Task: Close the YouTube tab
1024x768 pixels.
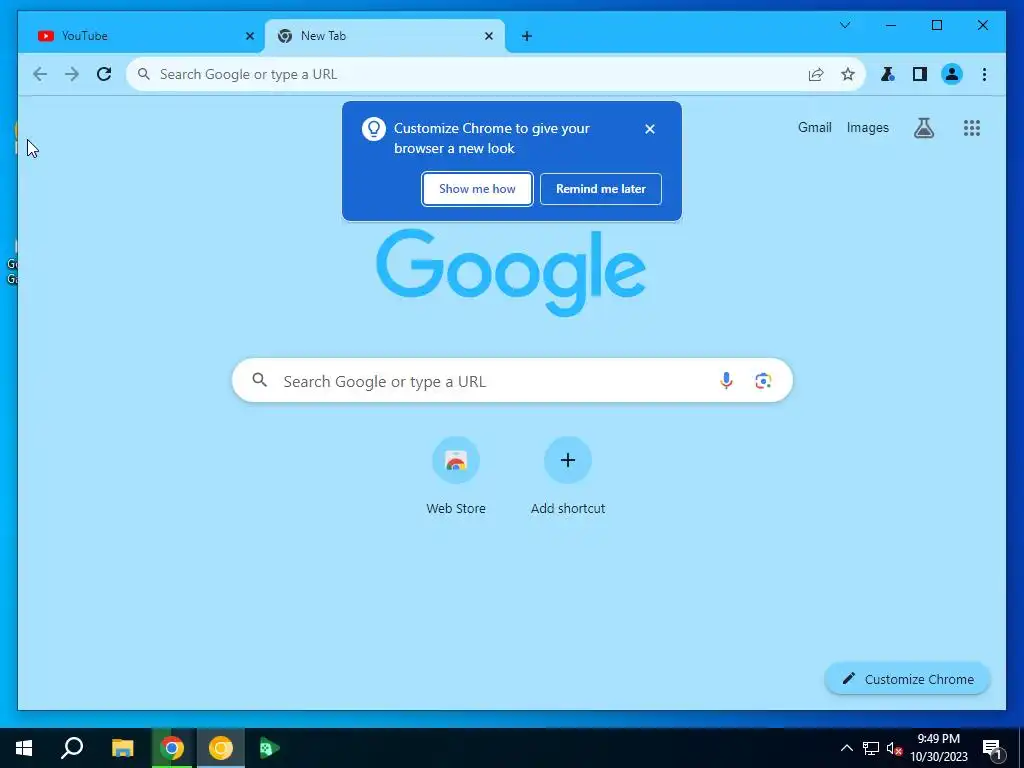Action: (x=249, y=37)
